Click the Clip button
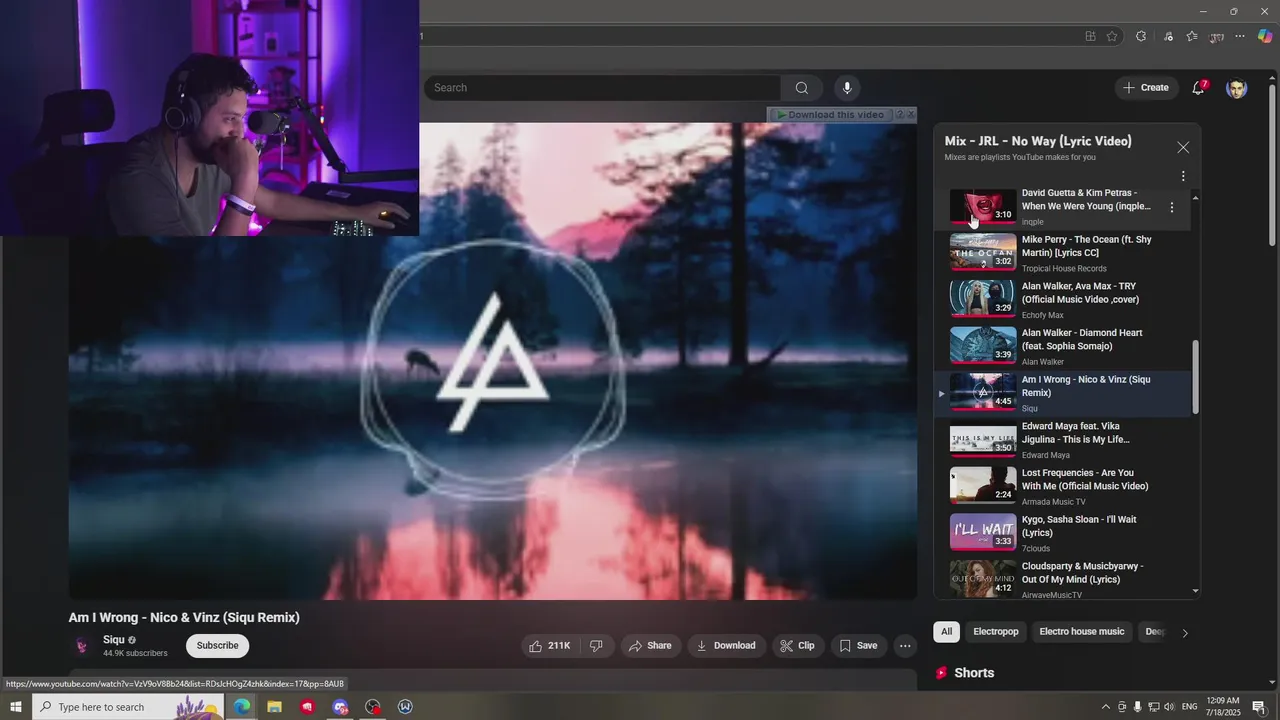Image resolution: width=1280 pixels, height=720 pixels. (x=797, y=646)
